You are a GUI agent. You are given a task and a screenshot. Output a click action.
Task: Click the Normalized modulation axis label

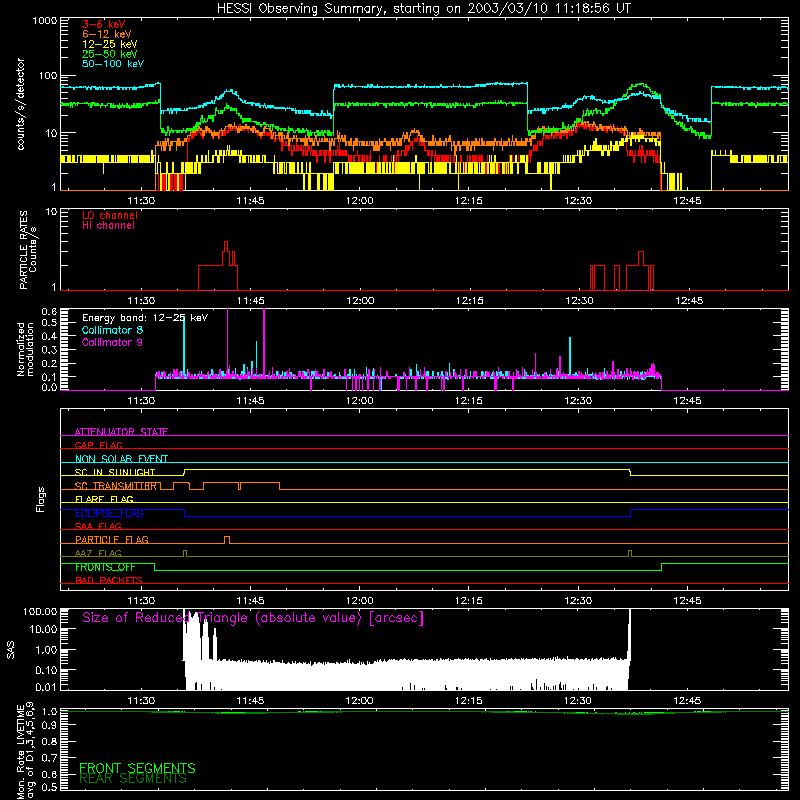(x=26, y=349)
